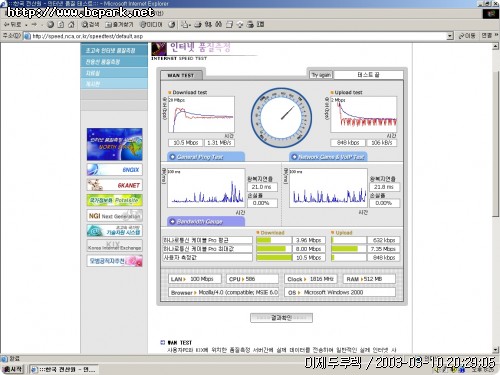This screenshot has height=375, width=500.
Task: Go to the home page with the Home icon
Action: click(x=71, y=25)
